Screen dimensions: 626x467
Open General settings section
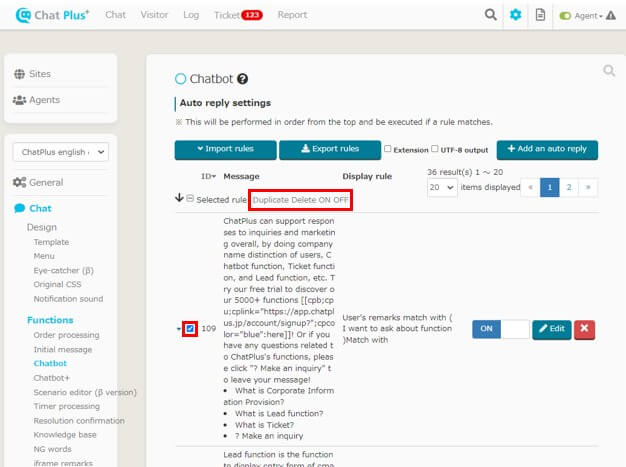38,182
